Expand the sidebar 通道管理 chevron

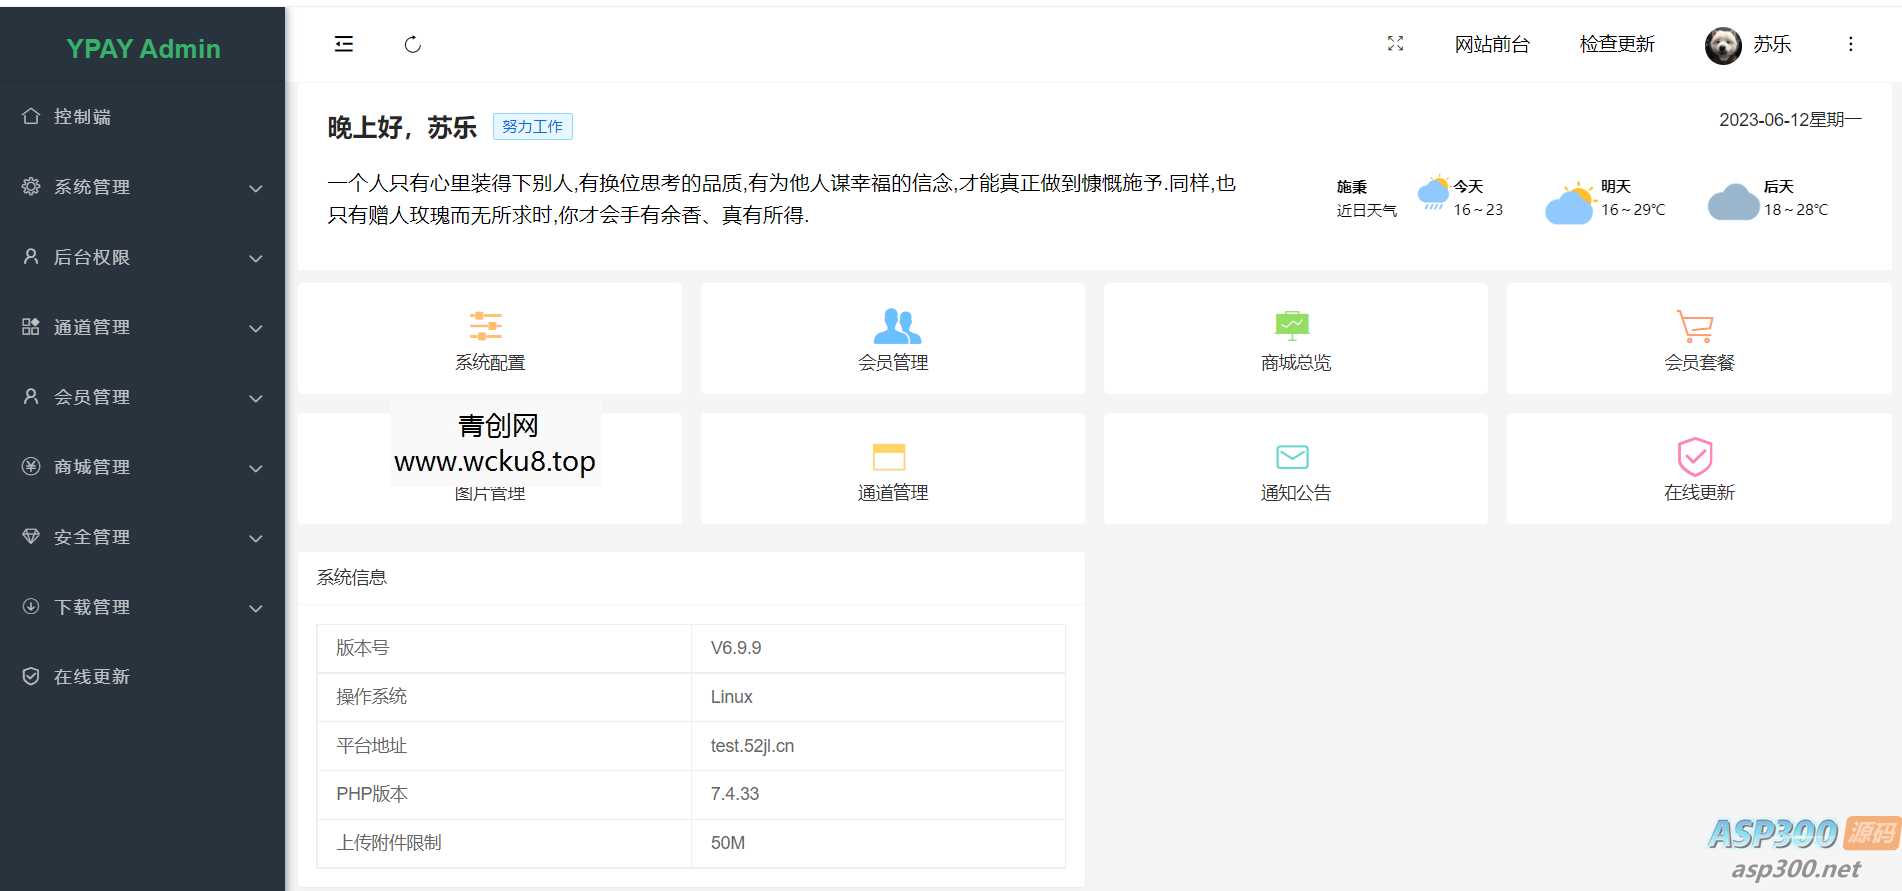point(256,328)
